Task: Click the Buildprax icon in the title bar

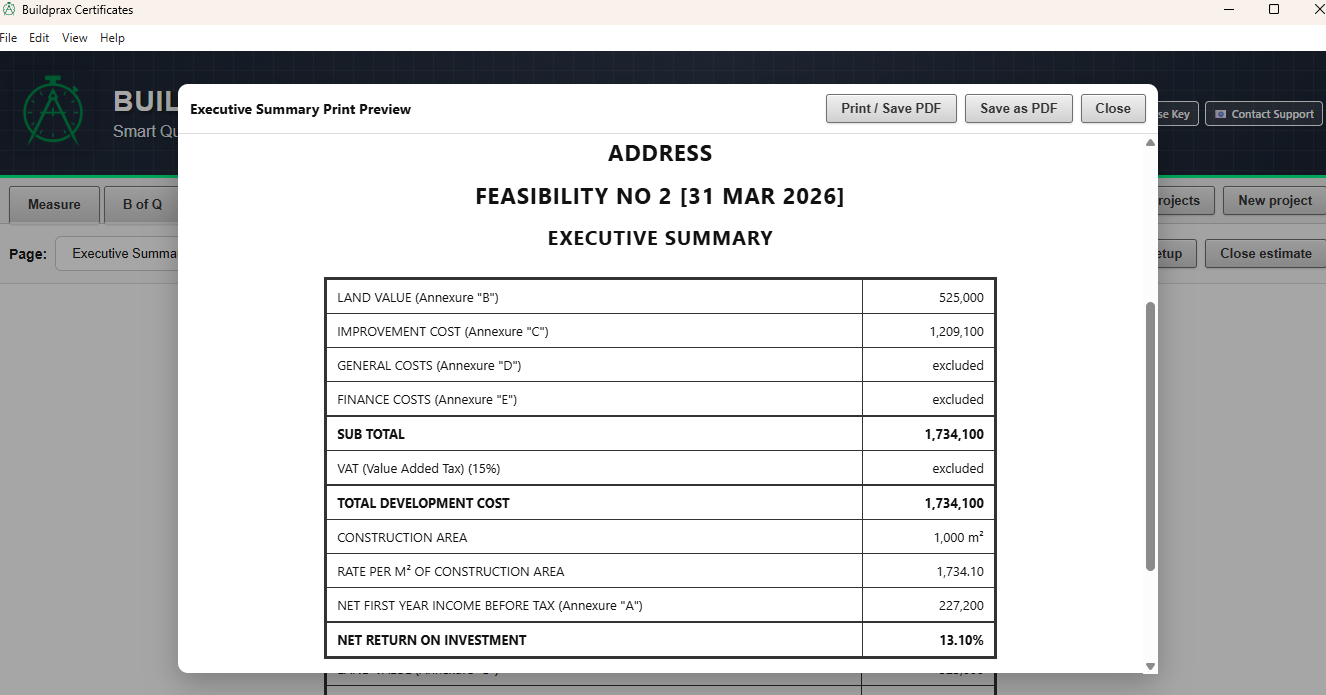Action: coord(9,9)
